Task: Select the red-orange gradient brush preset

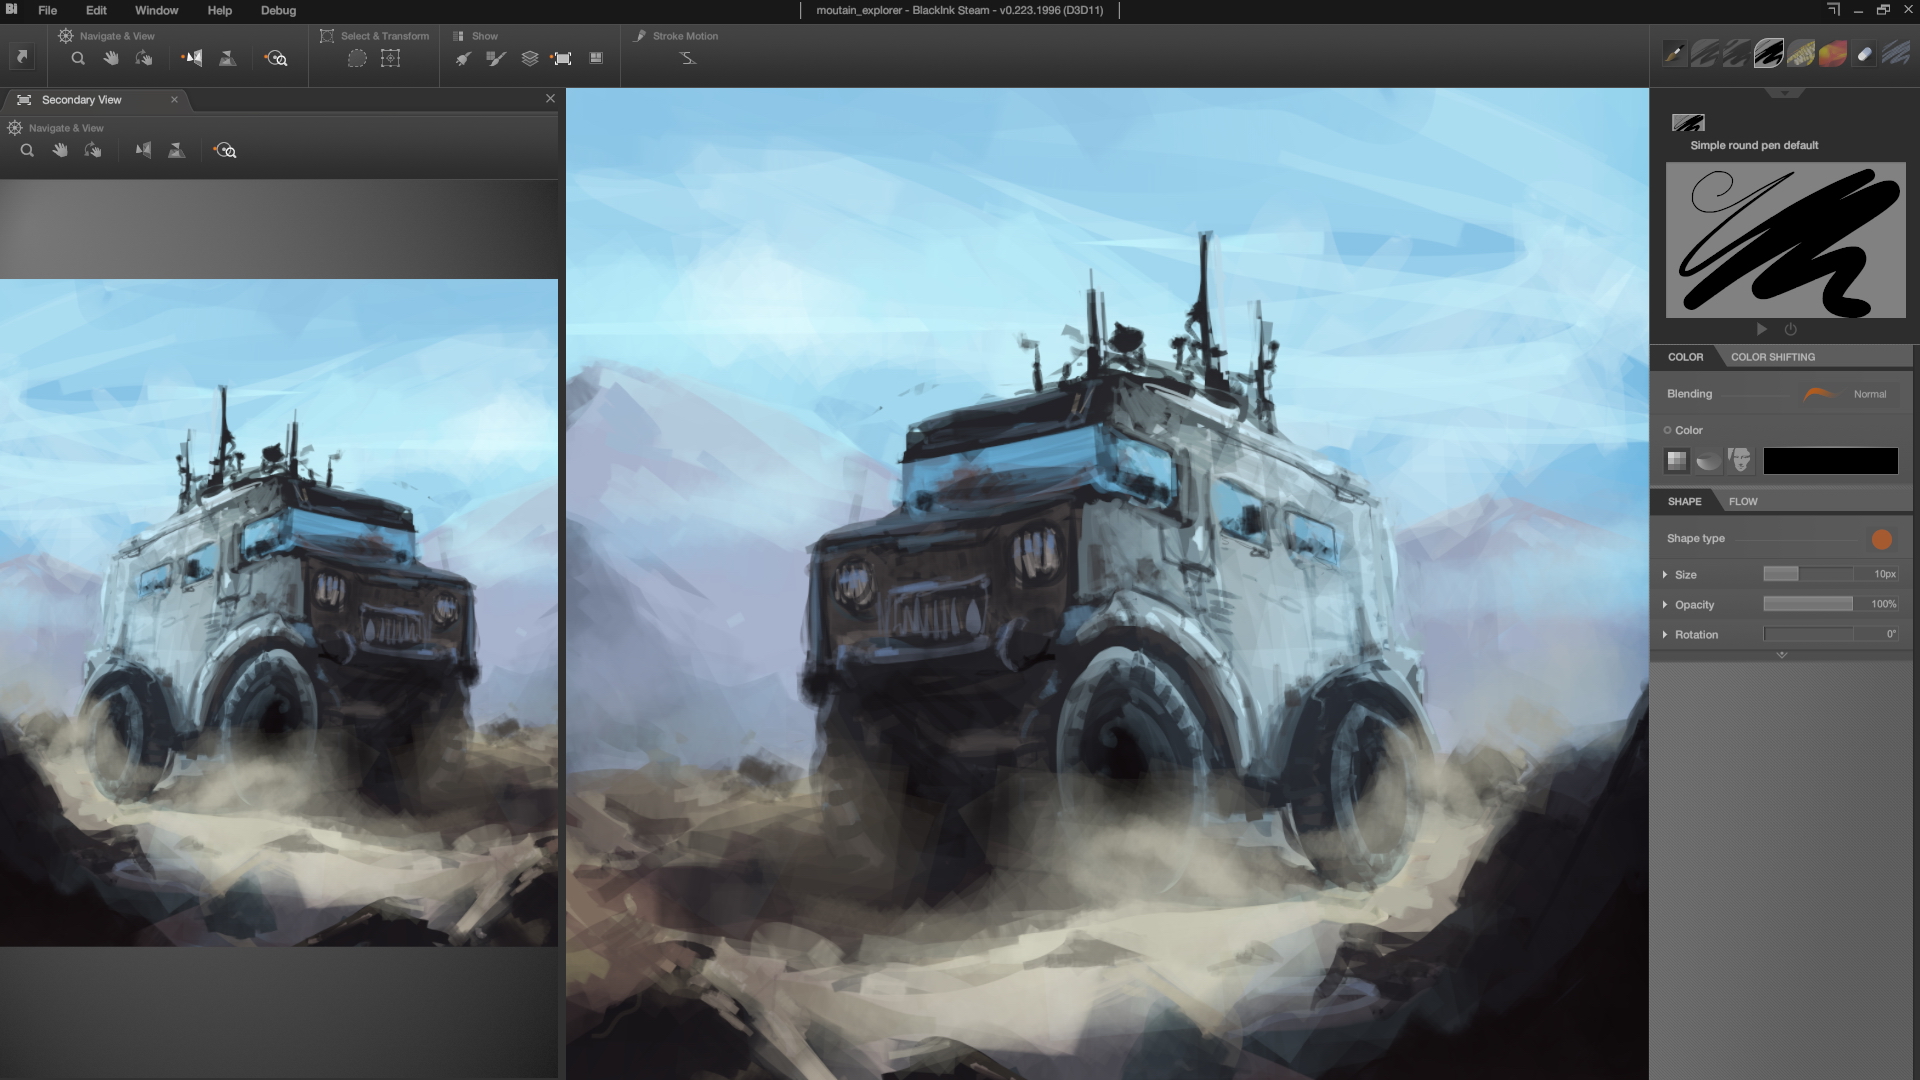Action: tap(1833, 54)
